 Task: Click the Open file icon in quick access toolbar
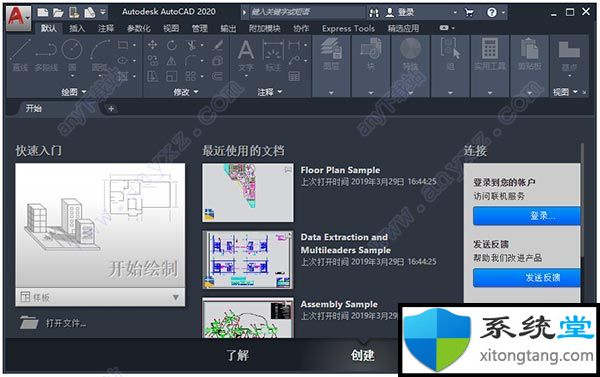[58, 13]
